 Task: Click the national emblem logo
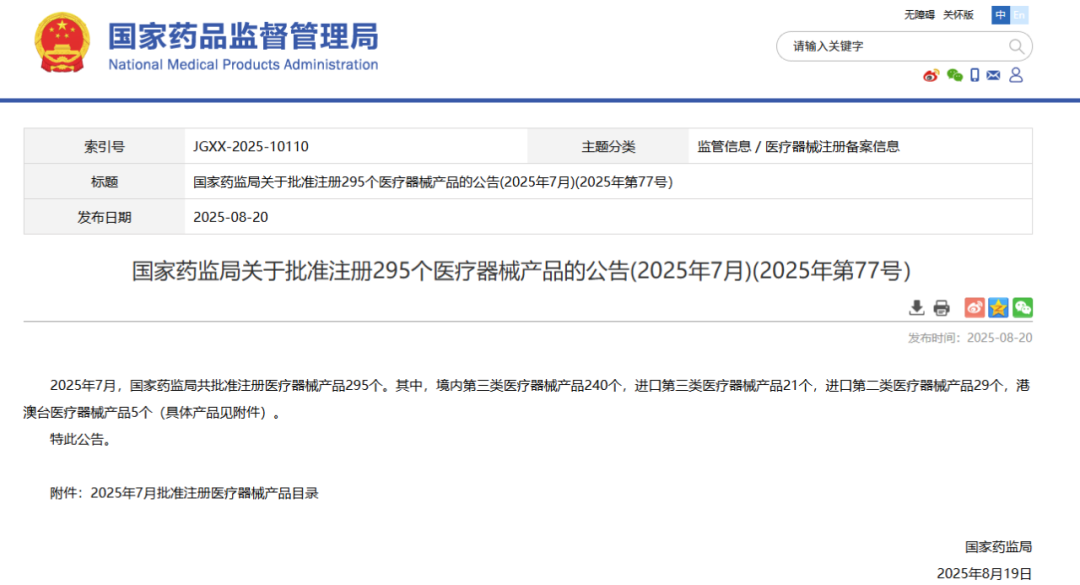coord(62,43)
